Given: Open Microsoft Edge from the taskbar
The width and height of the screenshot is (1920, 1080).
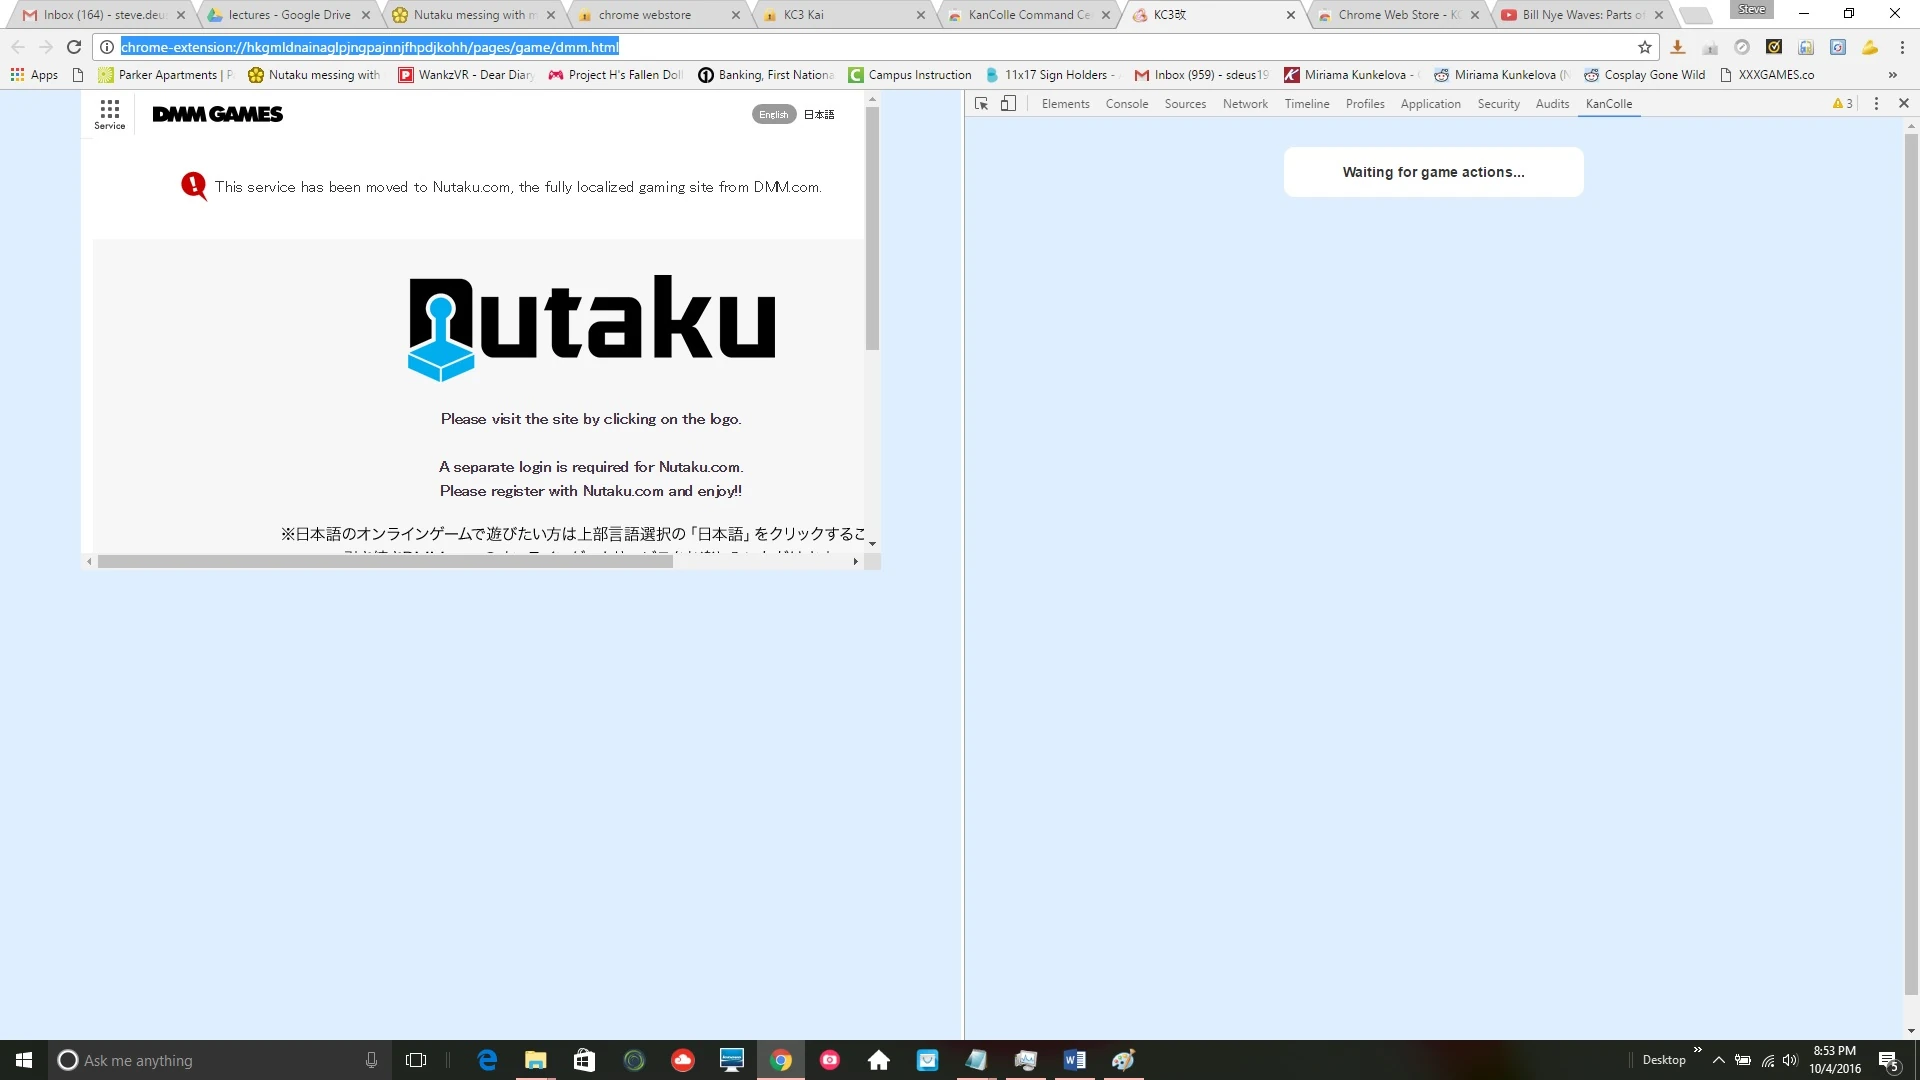Looking at the screenshot, I should tap(487, 1060).
